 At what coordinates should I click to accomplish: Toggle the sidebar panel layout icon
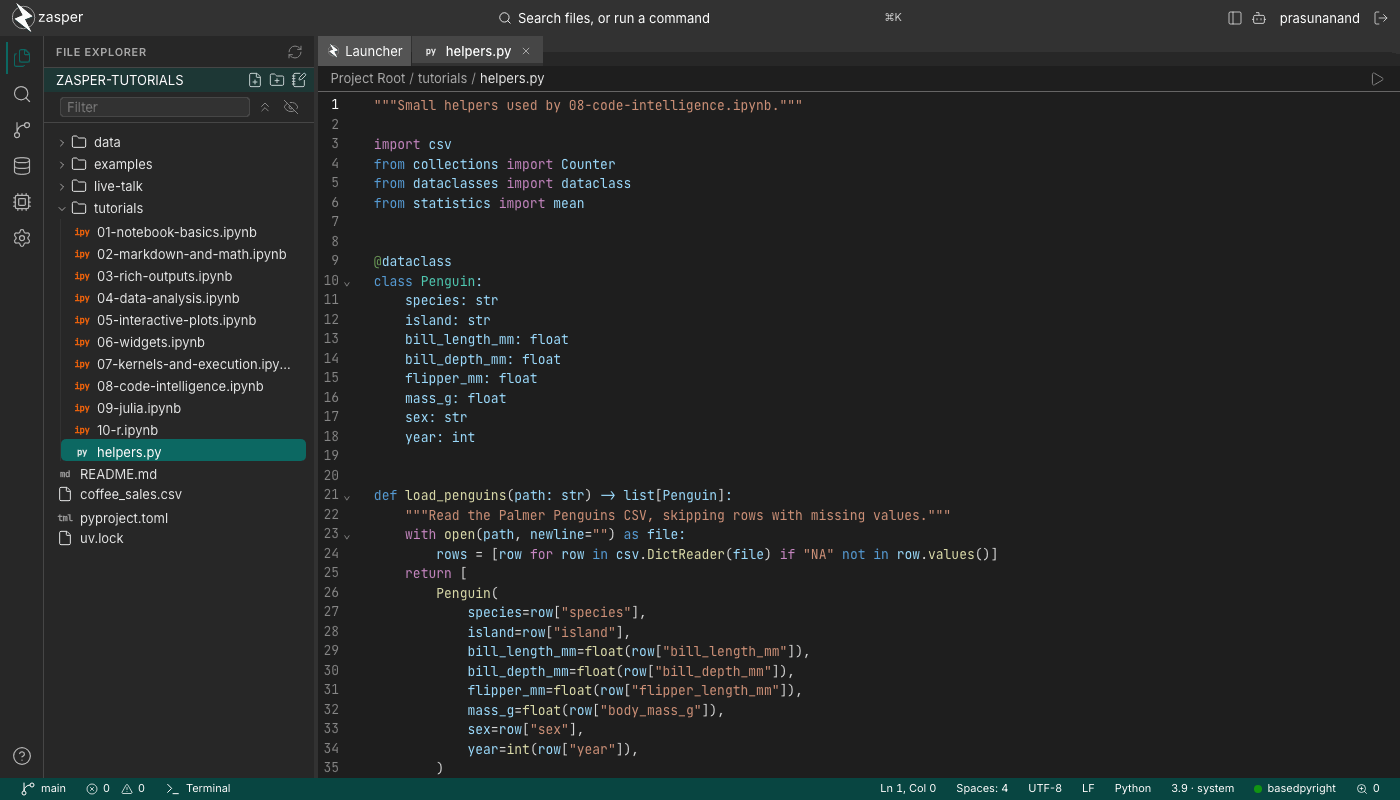tap(1235, 18)
